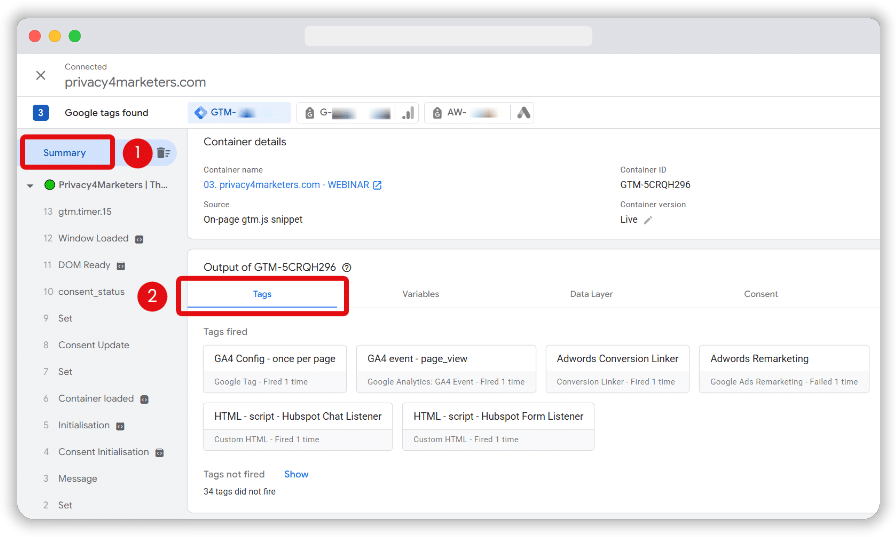
Task: Open the Adwords Remarketing tag card
Action: click(784, 369)
